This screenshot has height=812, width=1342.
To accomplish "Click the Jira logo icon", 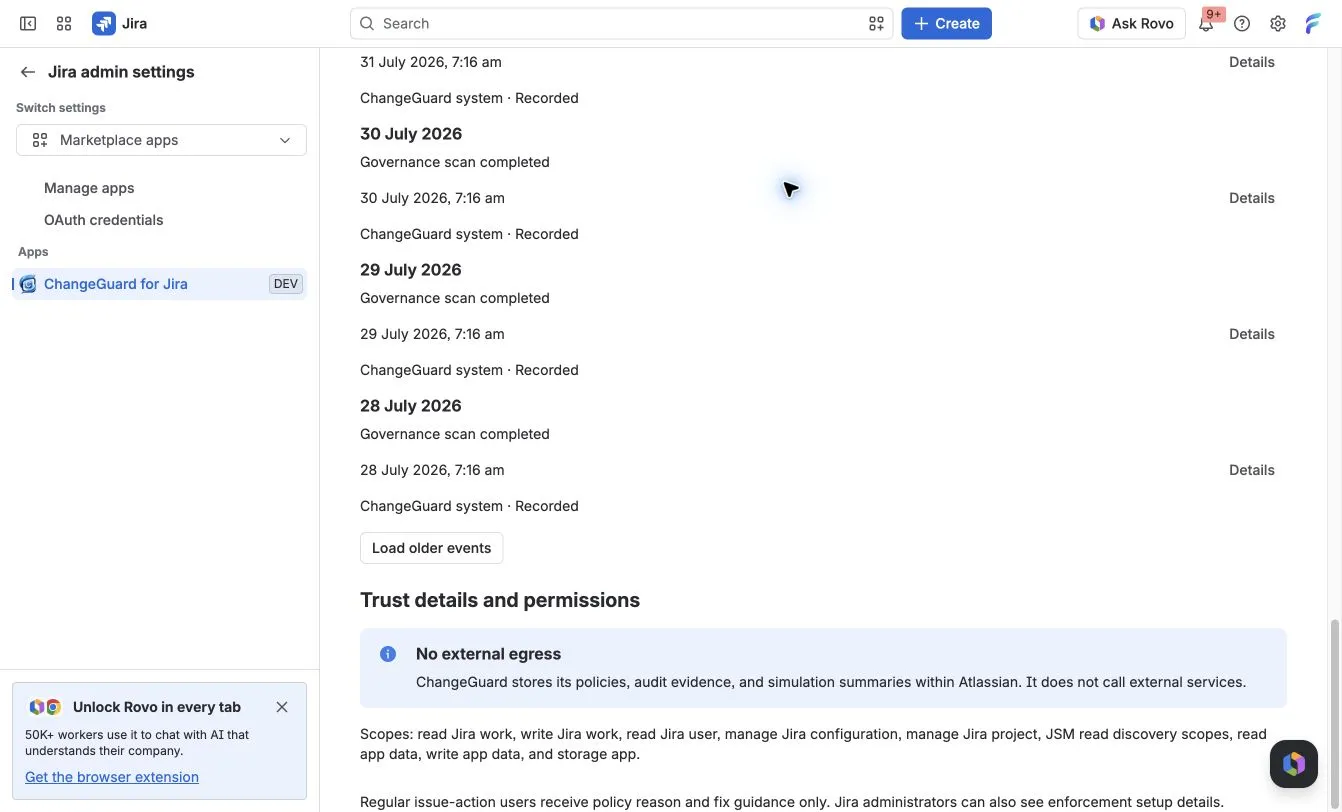I will tap(104, 23).
